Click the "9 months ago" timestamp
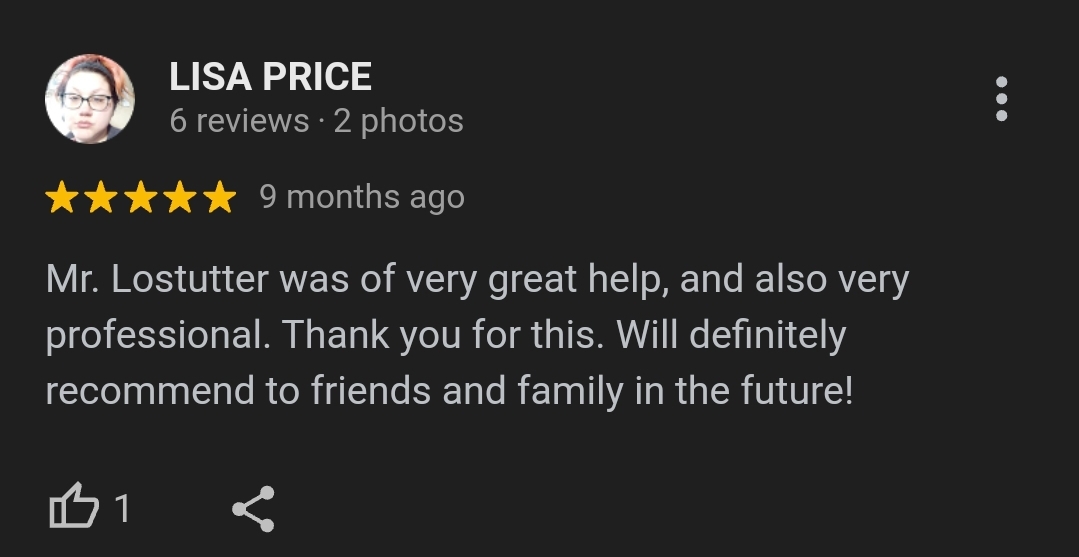Screen dimensions: 1079x557 (x=362, y=197)
